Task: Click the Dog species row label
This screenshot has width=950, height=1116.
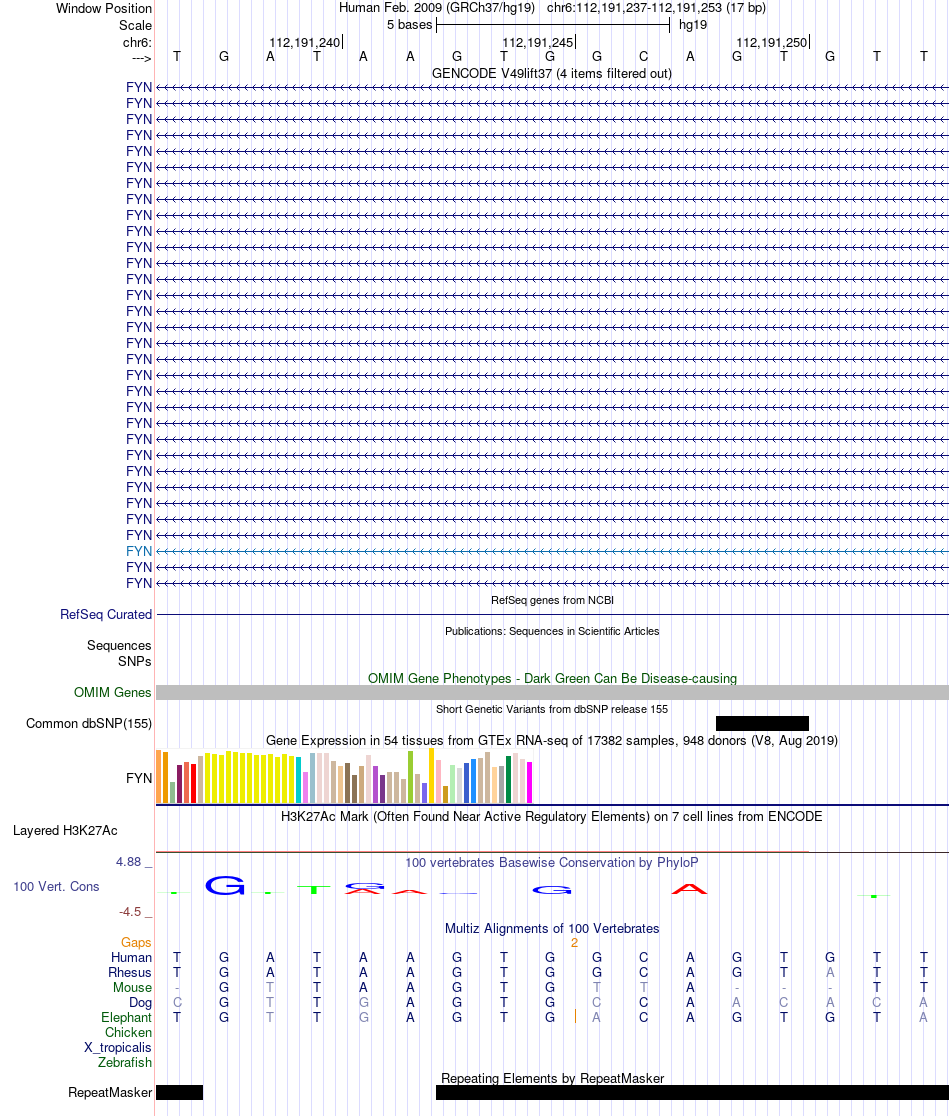Action: coord(140,1003)
